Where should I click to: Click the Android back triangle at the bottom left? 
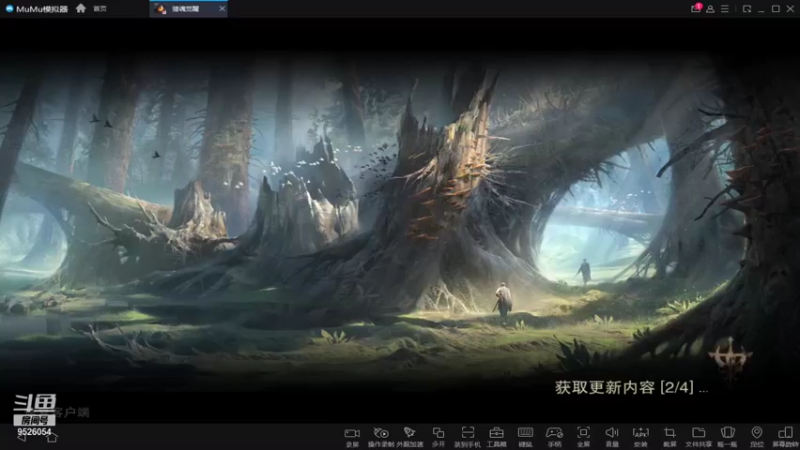coord(21,437)
